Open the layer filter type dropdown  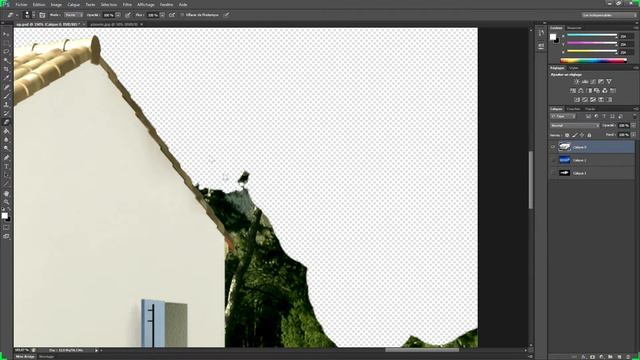coord(563,117)
